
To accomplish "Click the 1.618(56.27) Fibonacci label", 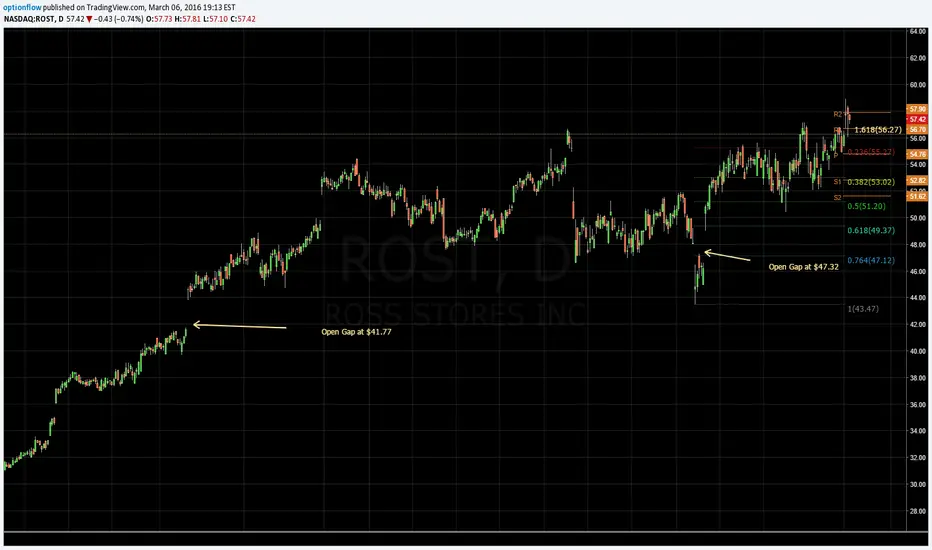I will coord(878,130).
